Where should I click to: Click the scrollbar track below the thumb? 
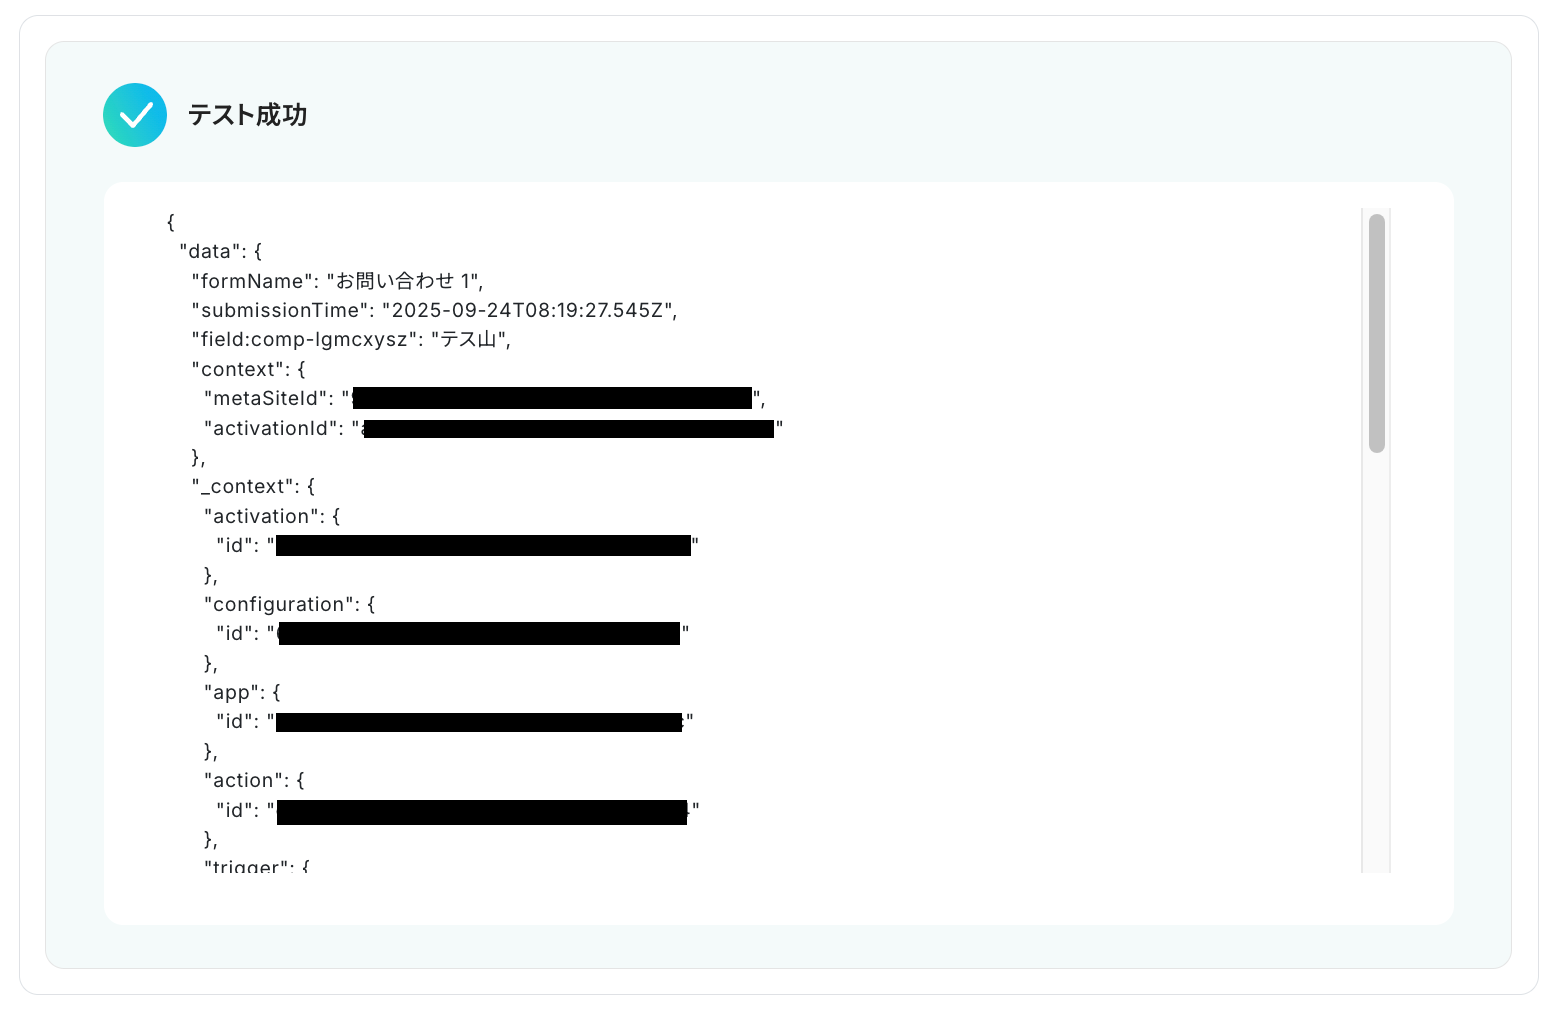[x=1377, y=660]
